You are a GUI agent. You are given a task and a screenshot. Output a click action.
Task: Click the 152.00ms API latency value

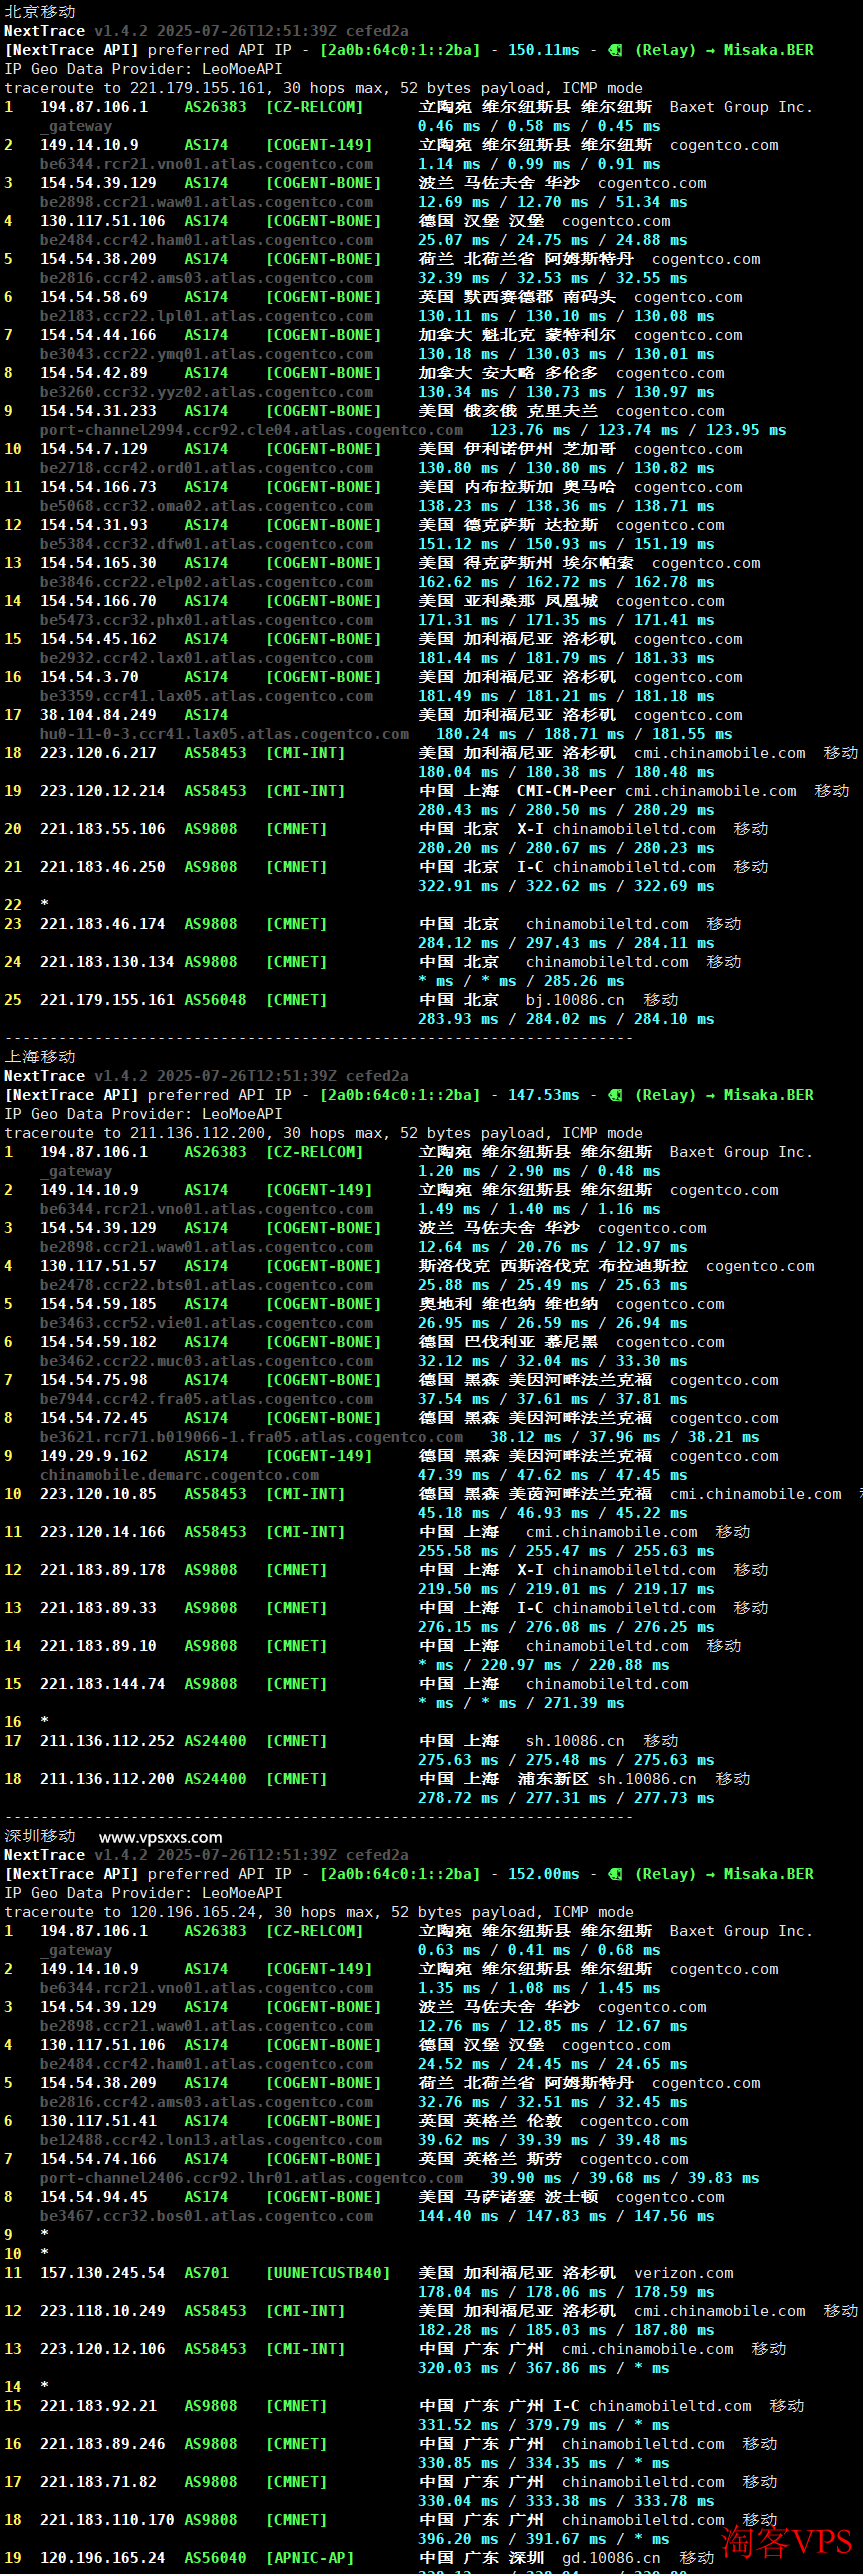click(543, 1874)
